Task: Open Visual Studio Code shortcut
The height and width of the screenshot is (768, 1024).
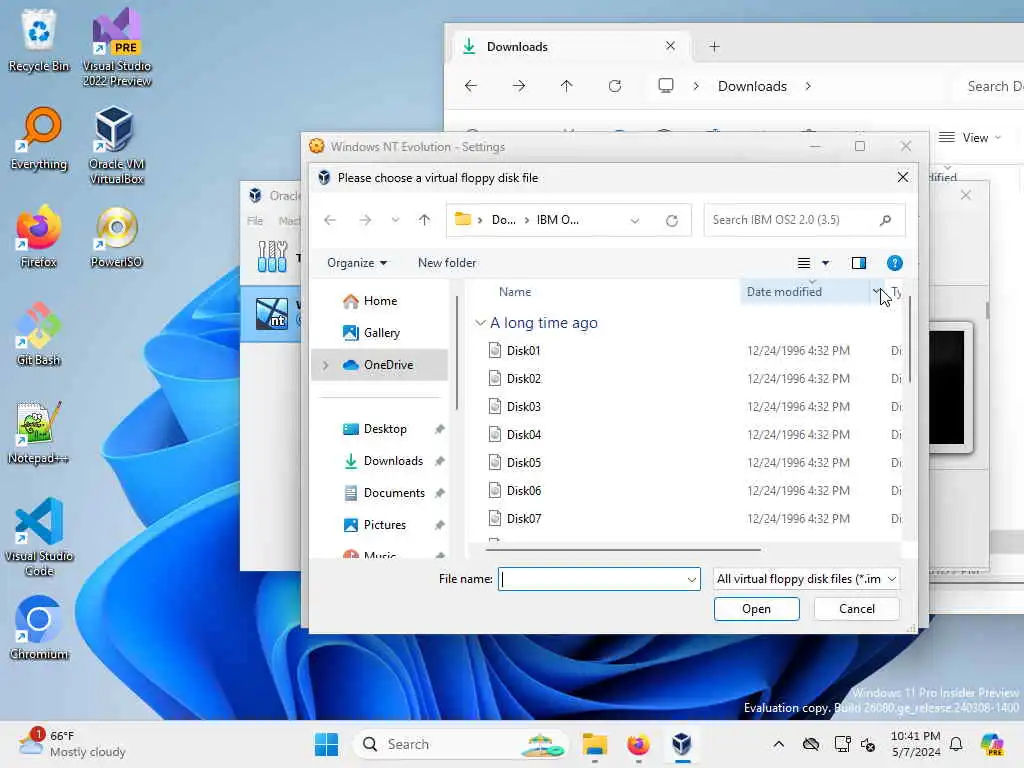Action: coord(39,537)
